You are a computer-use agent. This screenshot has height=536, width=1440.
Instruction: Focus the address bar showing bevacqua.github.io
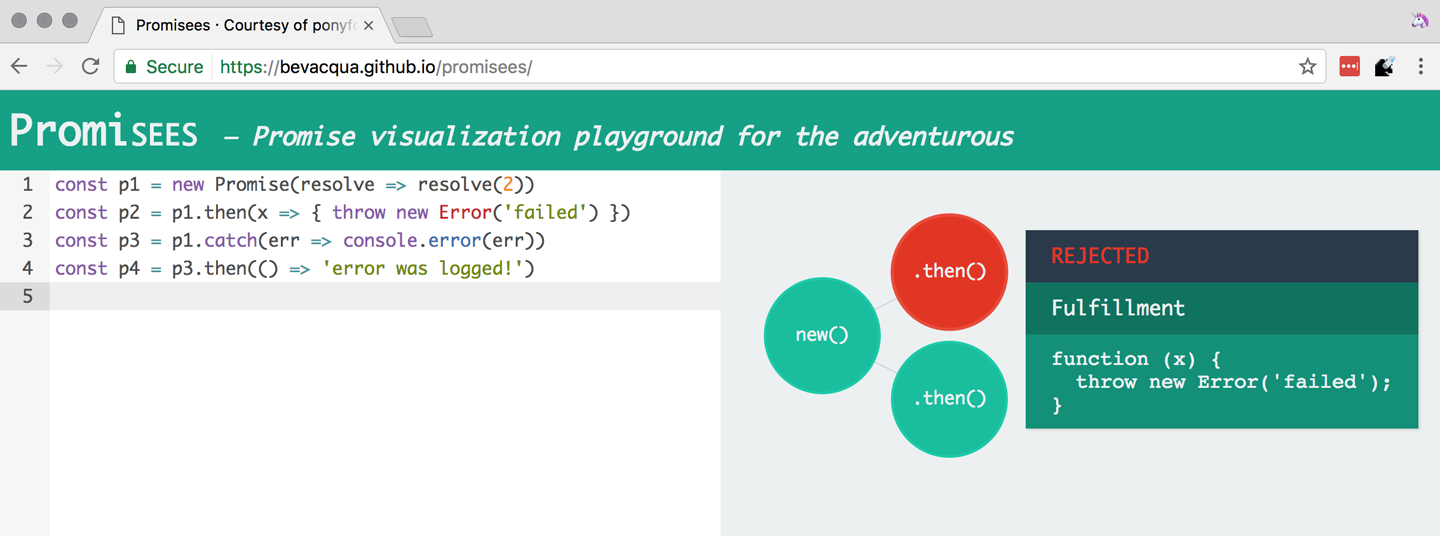(700, 67)
